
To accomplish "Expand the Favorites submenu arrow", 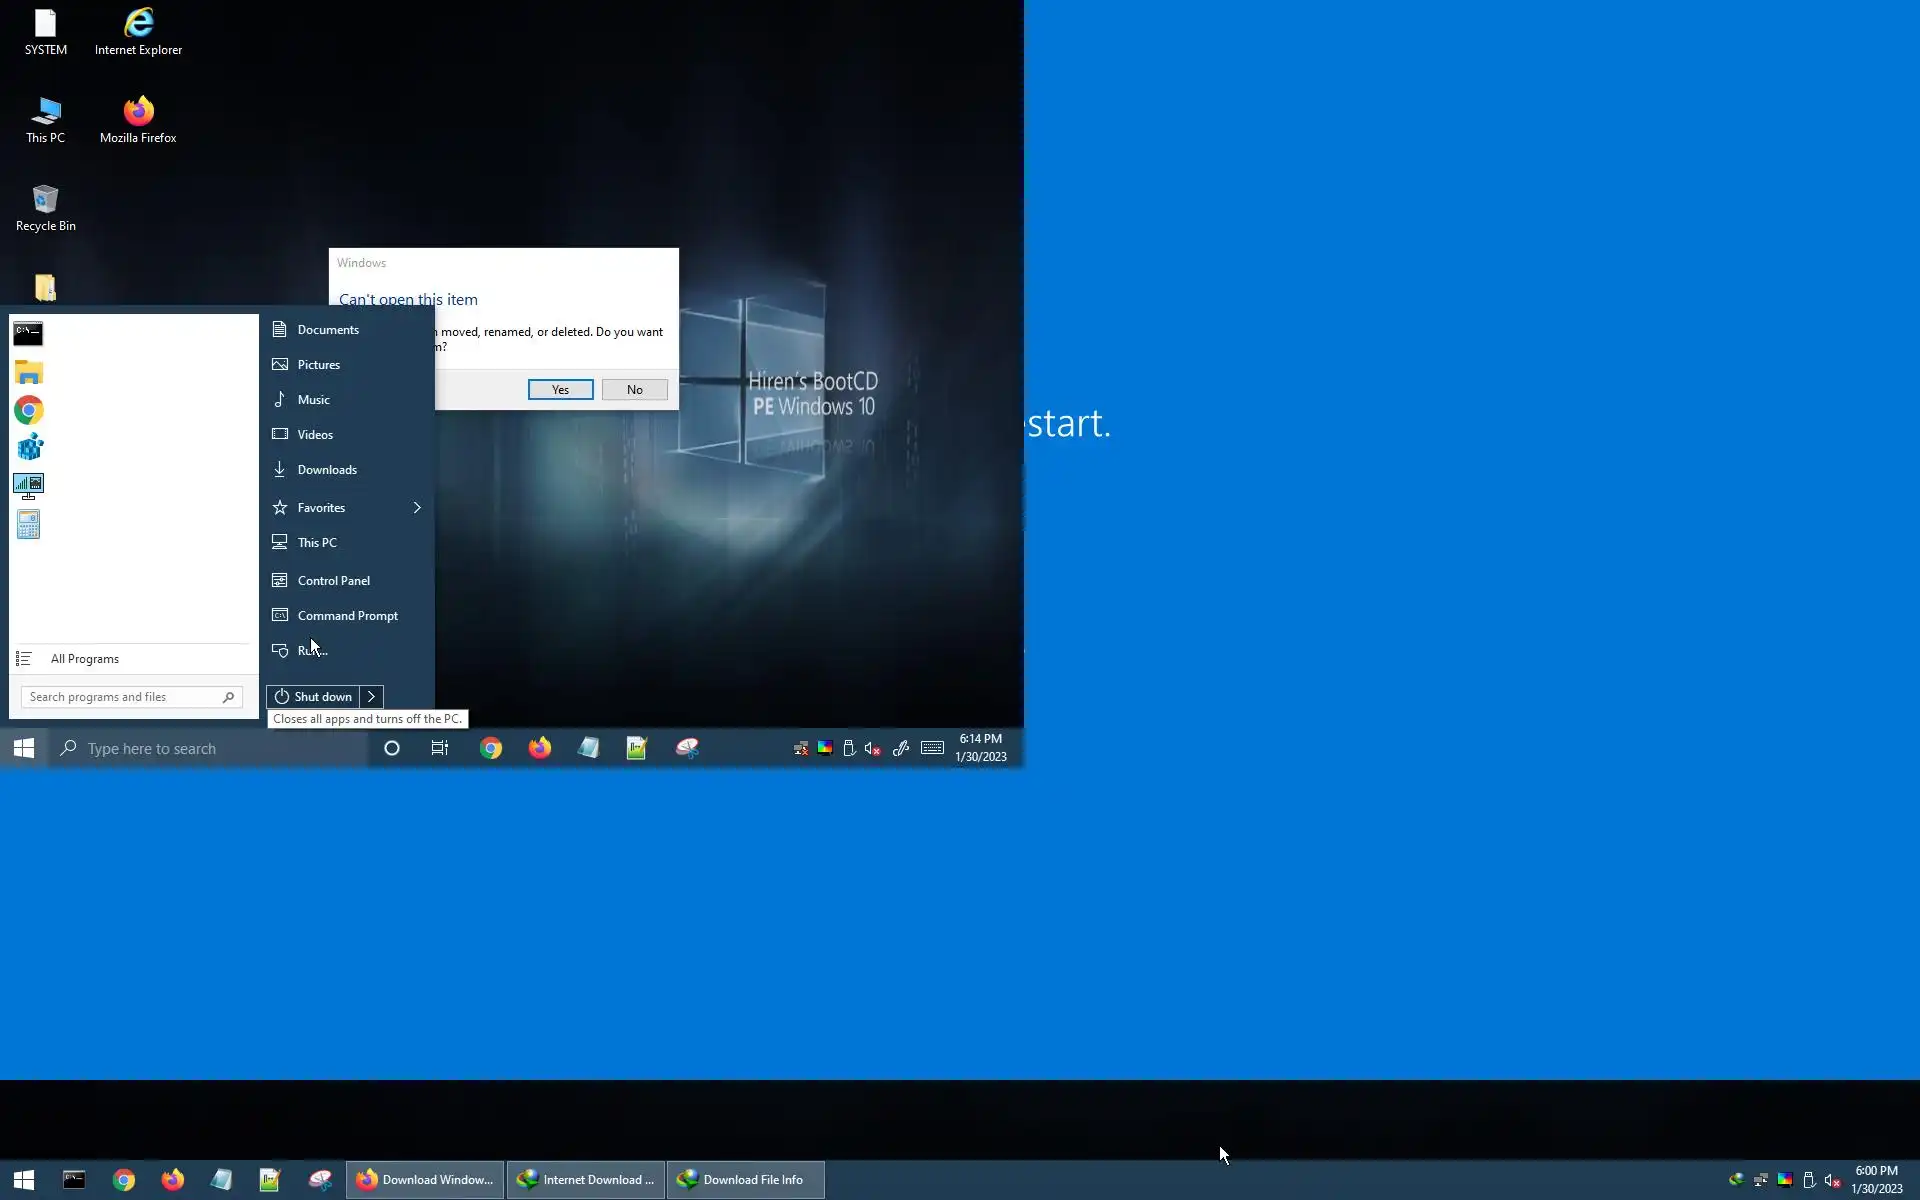I will 417,508.
